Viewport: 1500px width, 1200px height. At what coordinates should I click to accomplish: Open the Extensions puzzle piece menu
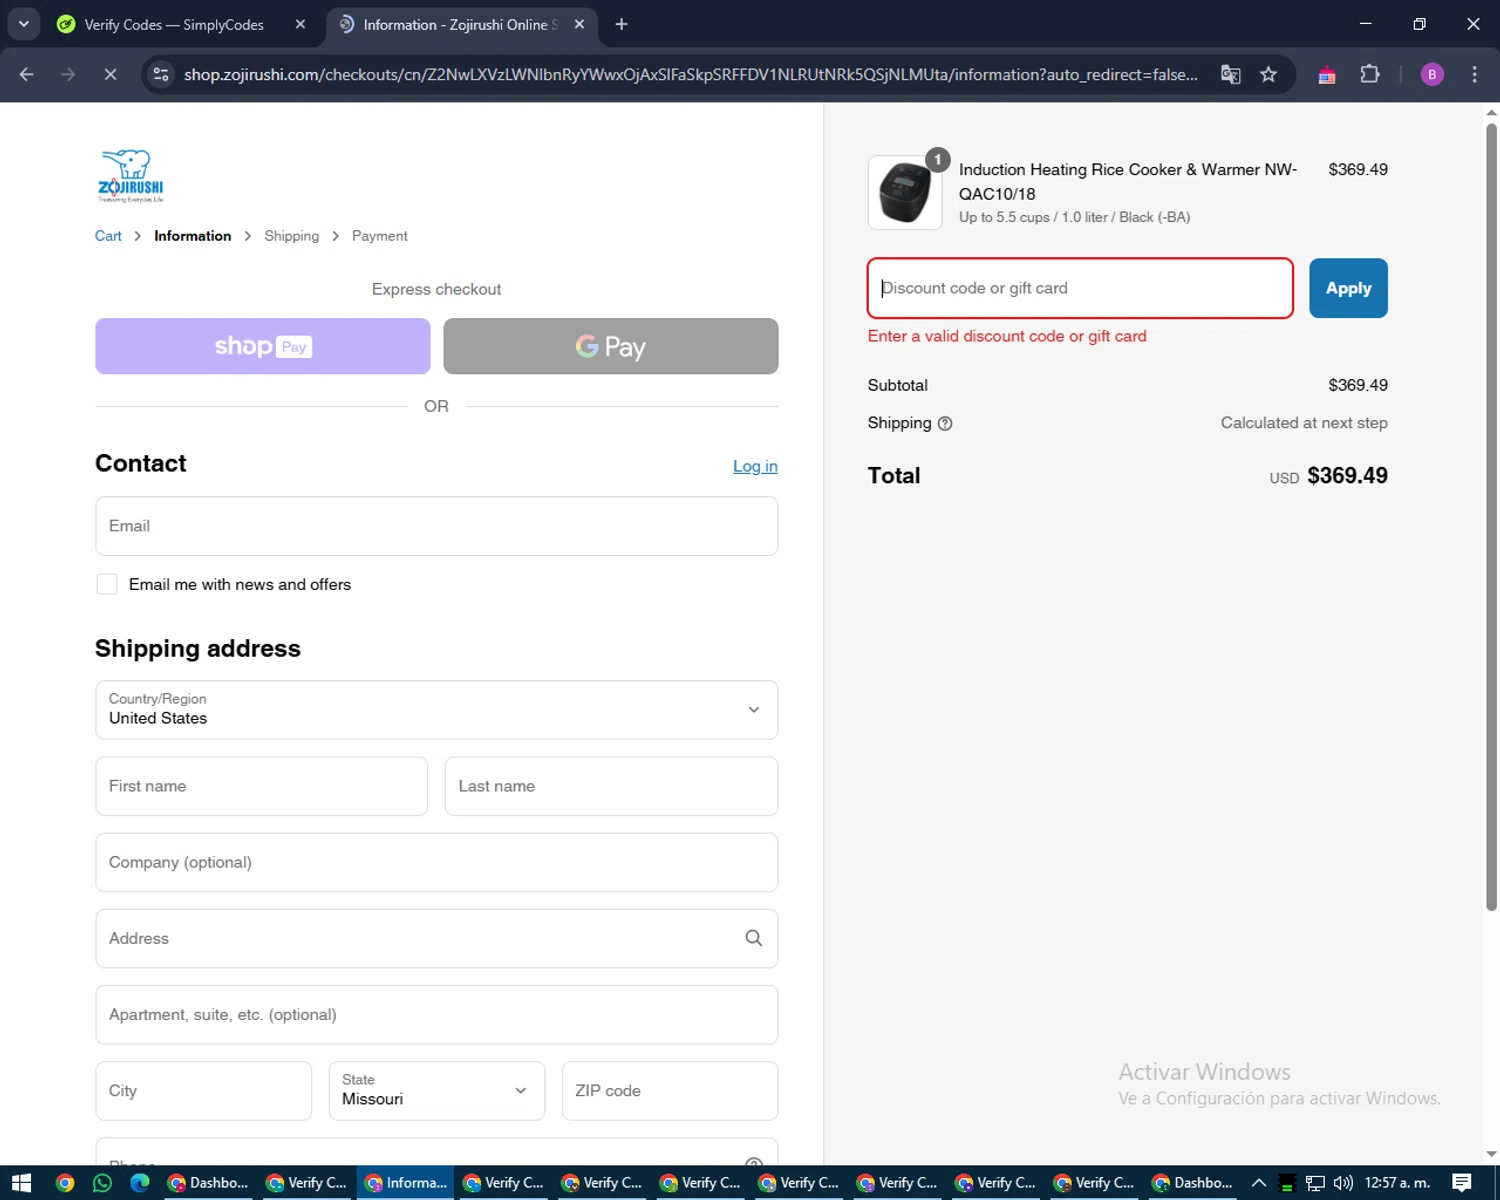(x=1370, y=74)
